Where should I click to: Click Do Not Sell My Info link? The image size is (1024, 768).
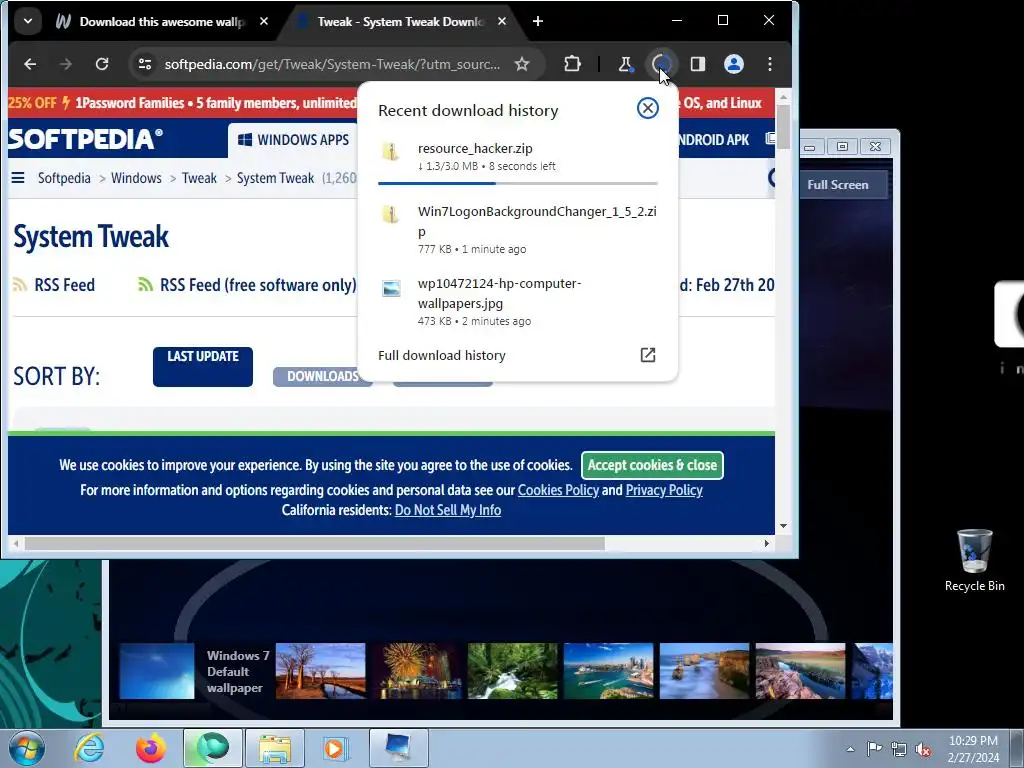point(448,510)
